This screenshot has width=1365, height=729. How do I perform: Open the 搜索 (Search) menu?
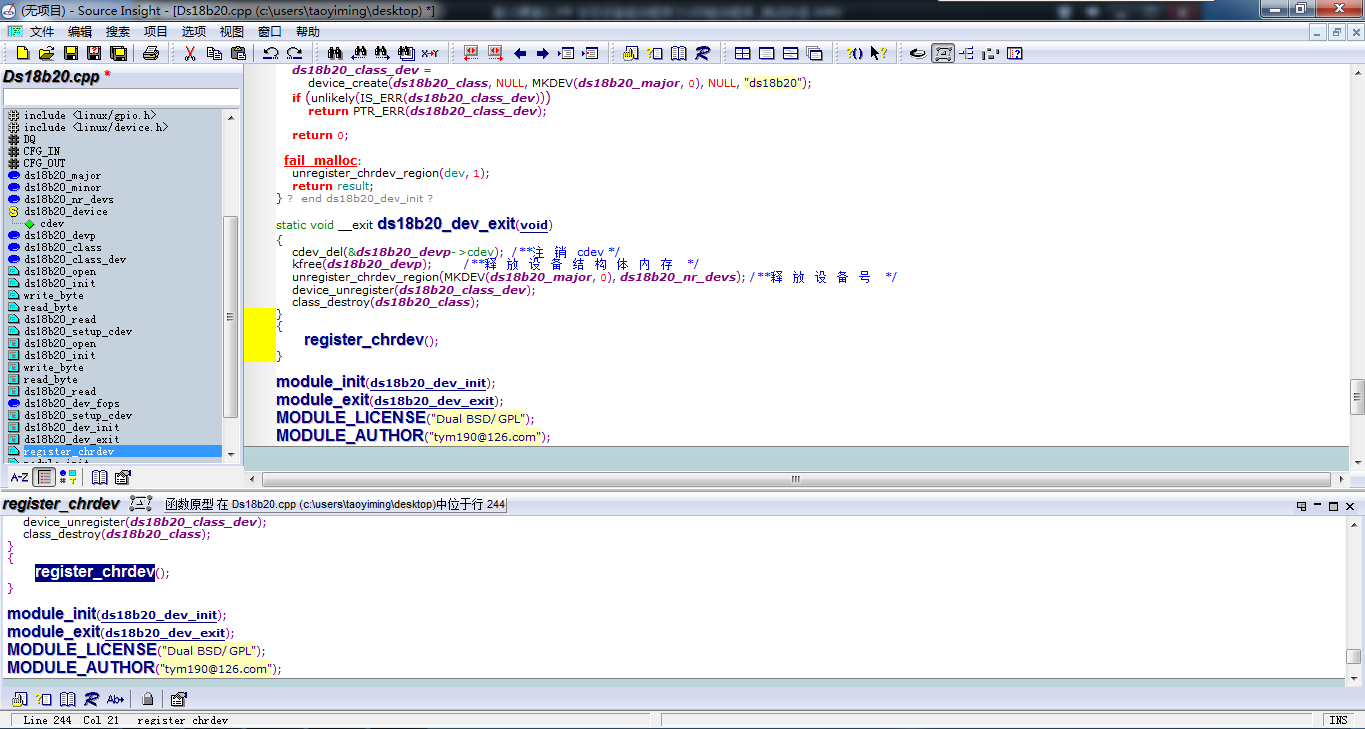(x=118, y=32)
